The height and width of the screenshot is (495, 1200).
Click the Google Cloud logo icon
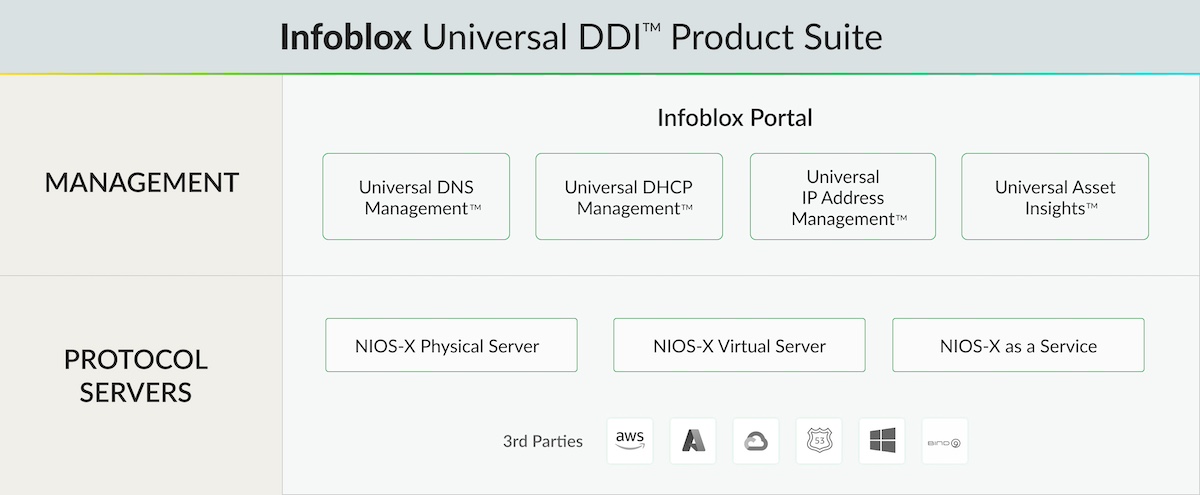pyautogui.click(x=755, y=441)
